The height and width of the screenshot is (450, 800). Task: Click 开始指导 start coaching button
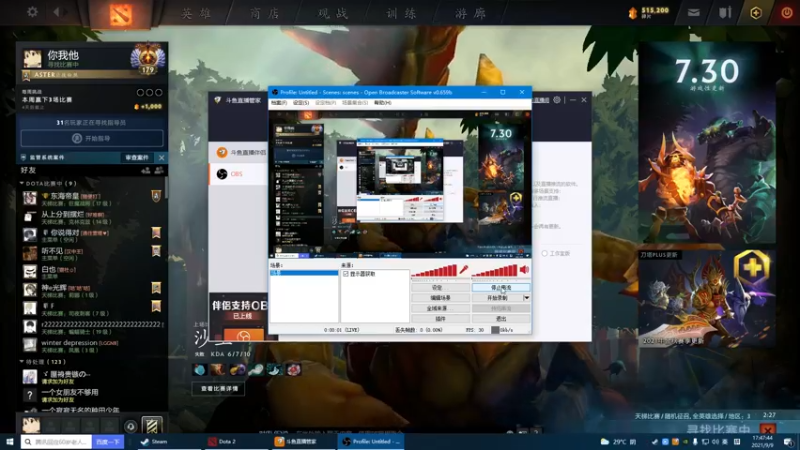(x=92, y=138)
